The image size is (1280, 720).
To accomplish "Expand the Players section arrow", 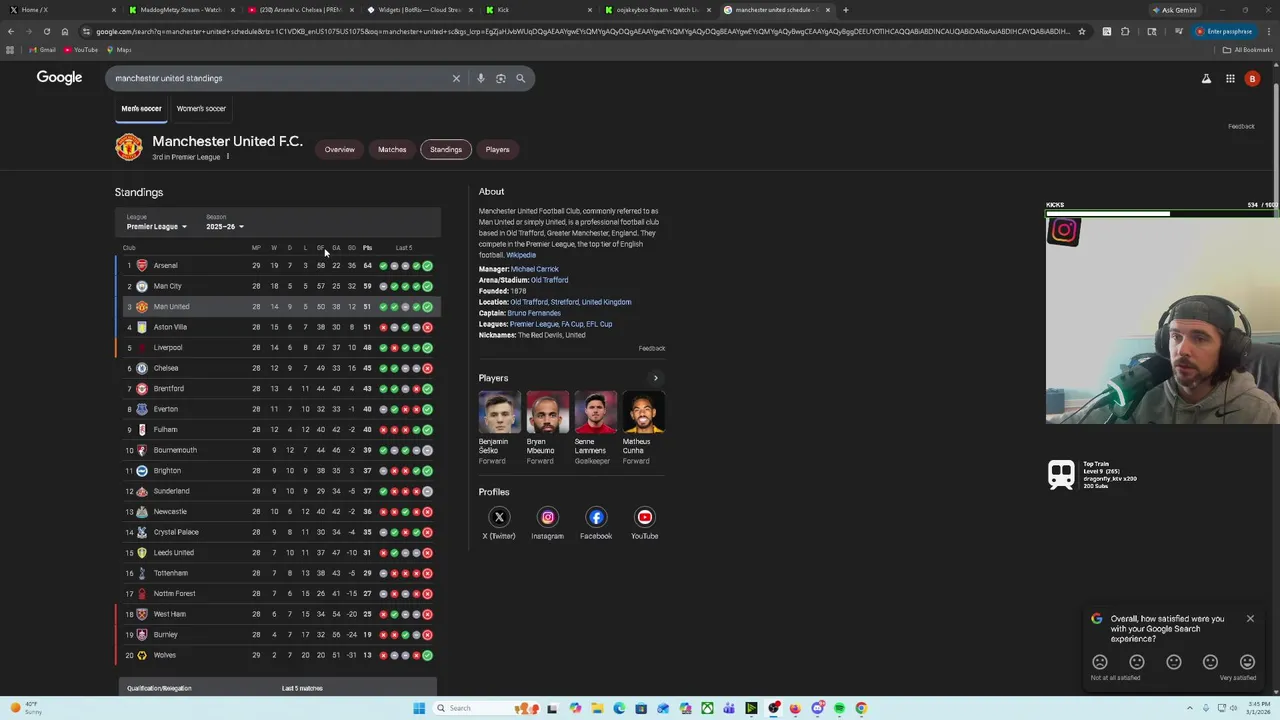I will [x=656, y=378].
